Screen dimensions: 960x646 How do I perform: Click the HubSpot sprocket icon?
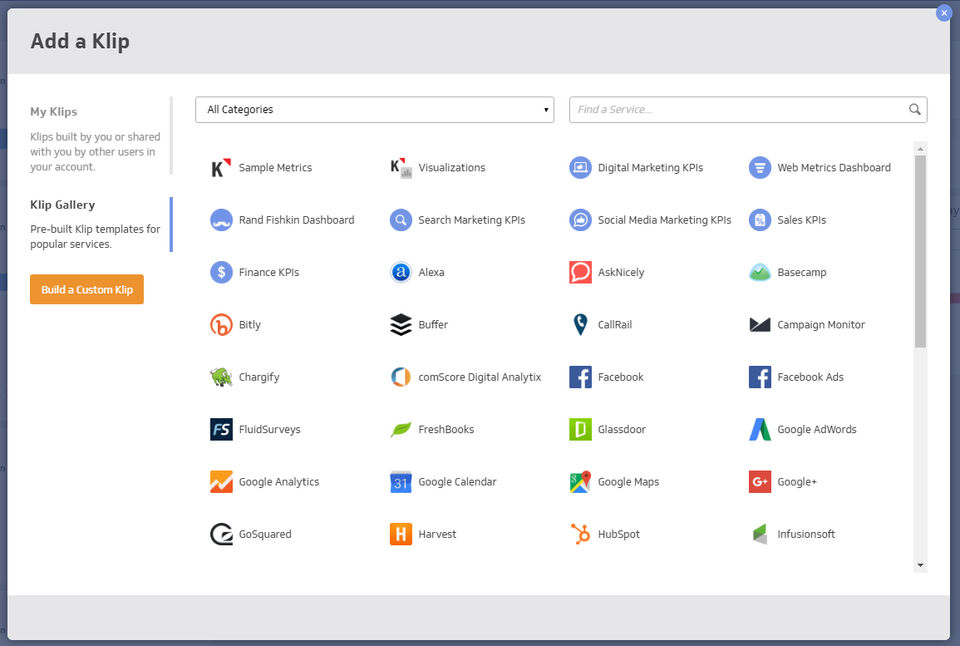point(580,534)
